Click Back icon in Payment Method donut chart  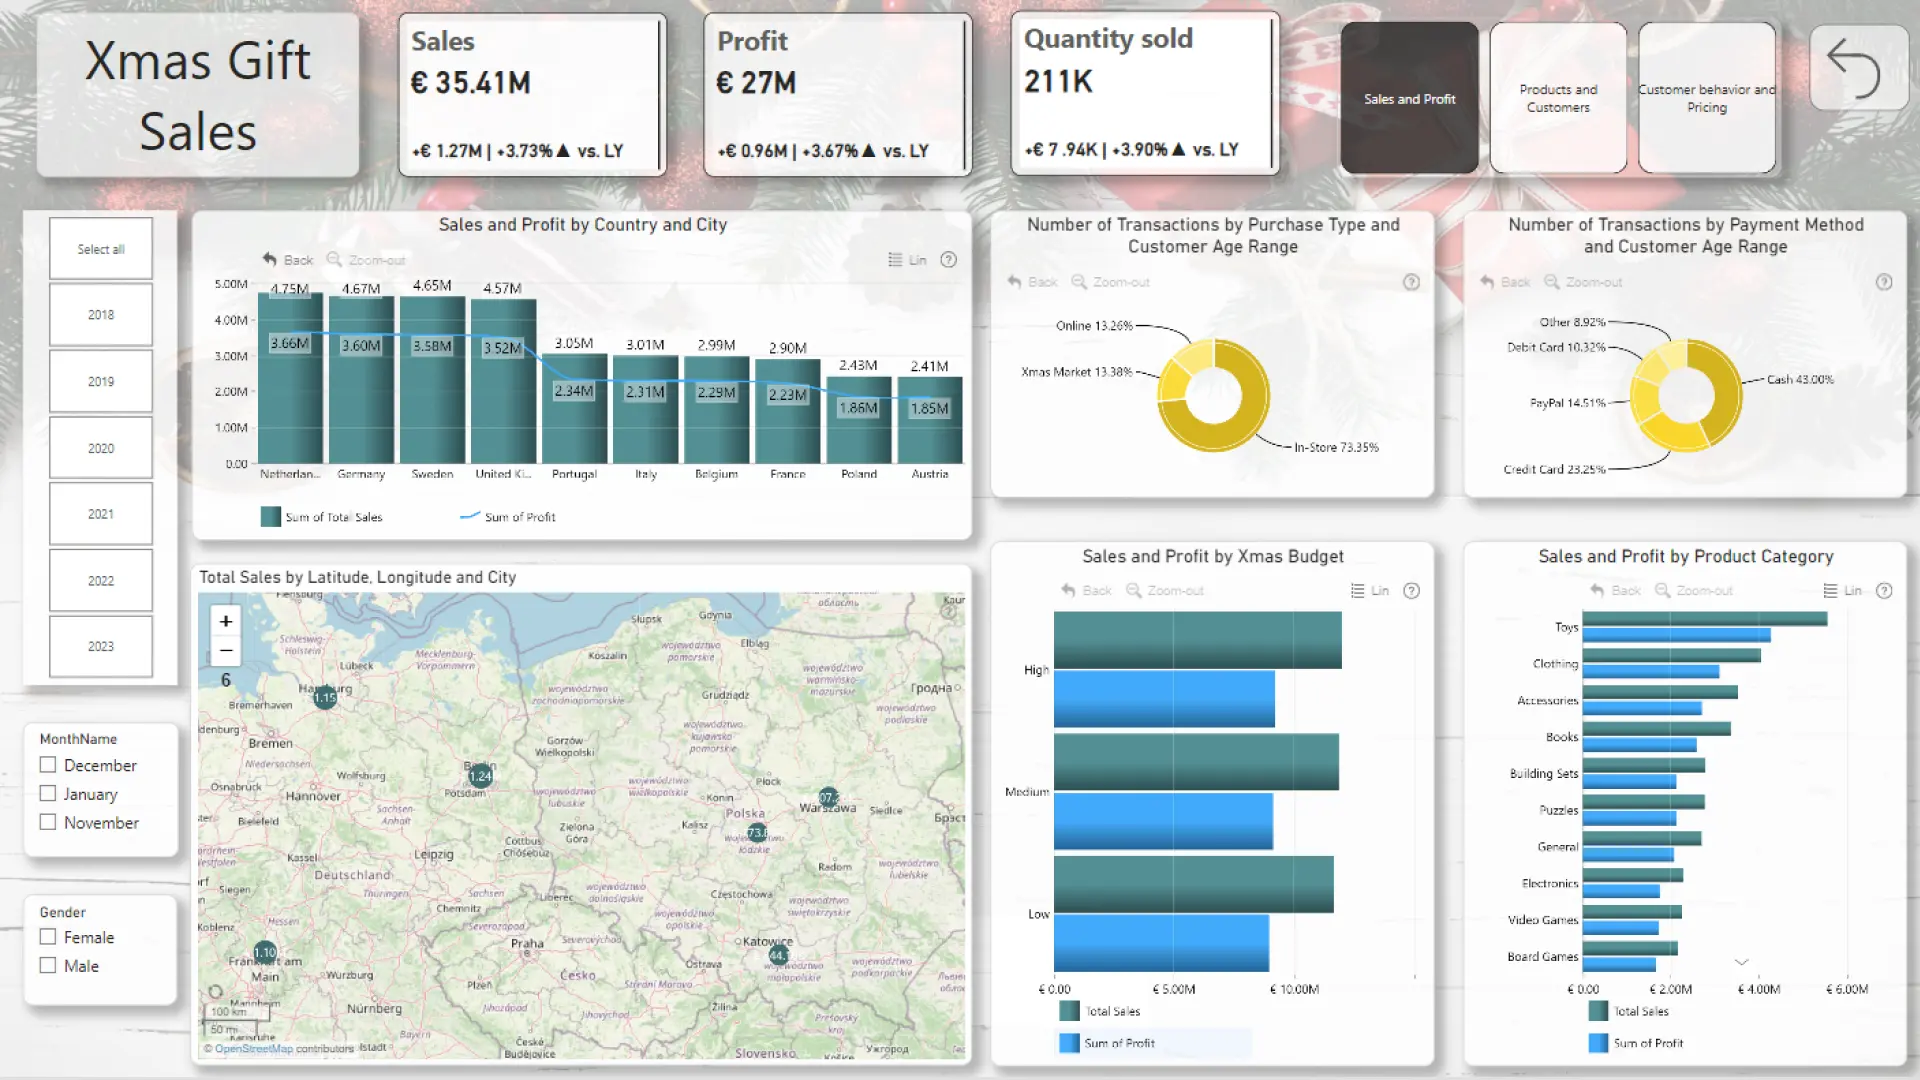coord(1487,282)
